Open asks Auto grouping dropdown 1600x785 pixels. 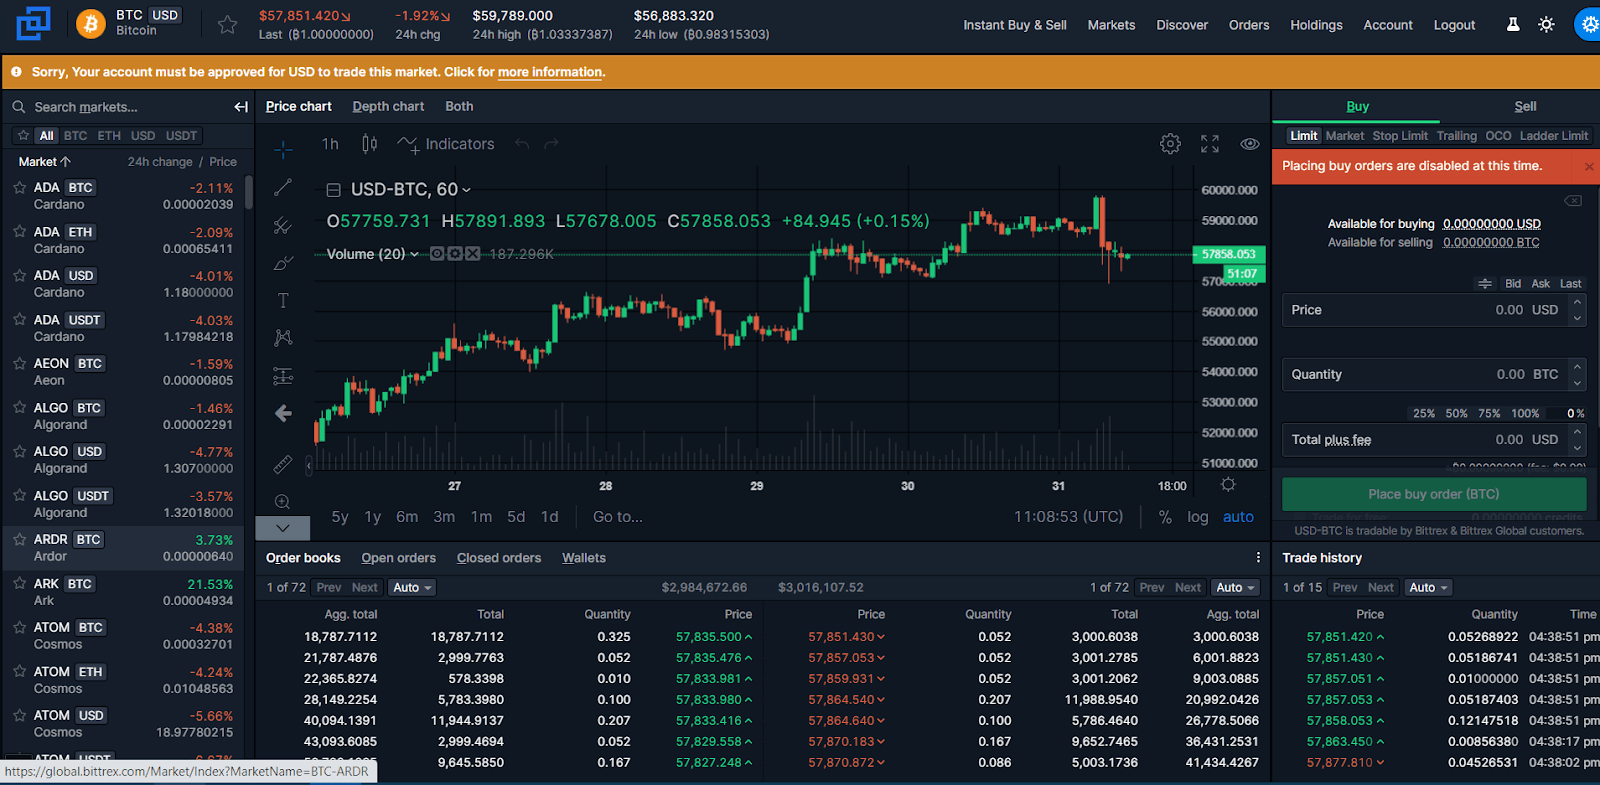pos(1235,588)
